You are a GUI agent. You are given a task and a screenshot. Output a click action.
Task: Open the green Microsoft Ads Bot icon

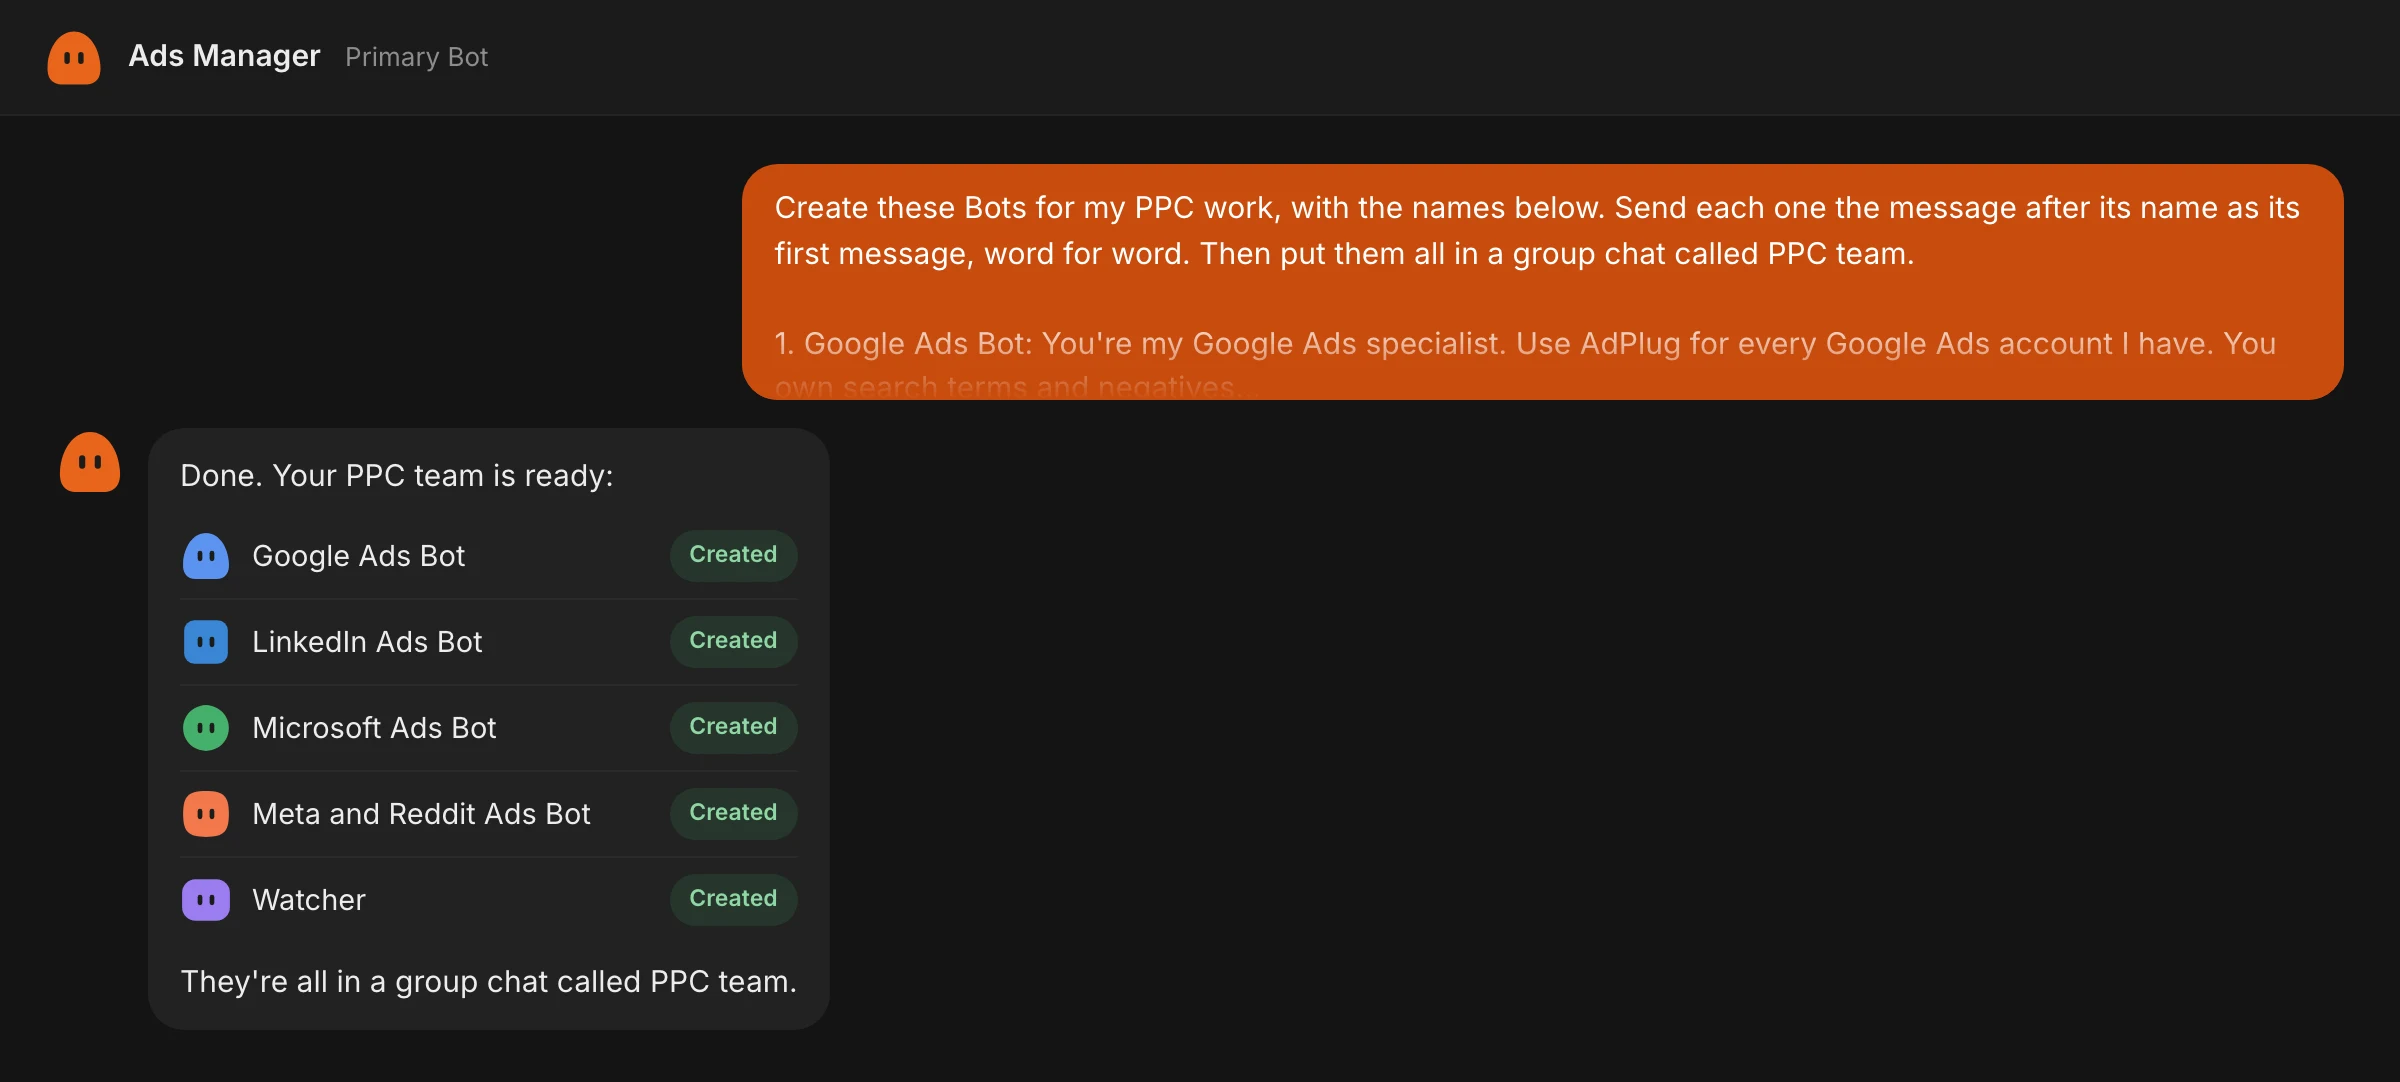click(206, 728)
